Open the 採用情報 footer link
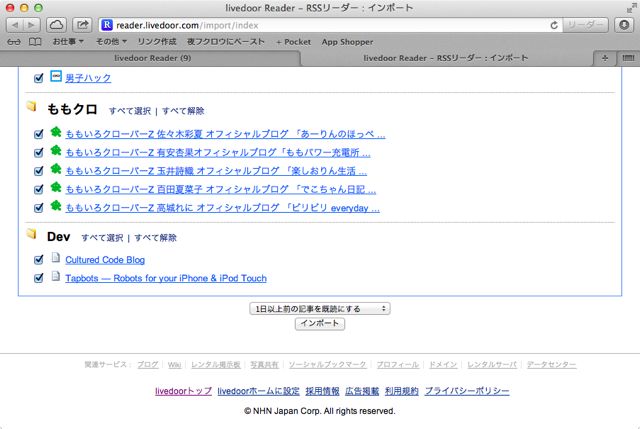Image resolution: width=640 pixels, height=429 pixels. (x=322, y=391)
